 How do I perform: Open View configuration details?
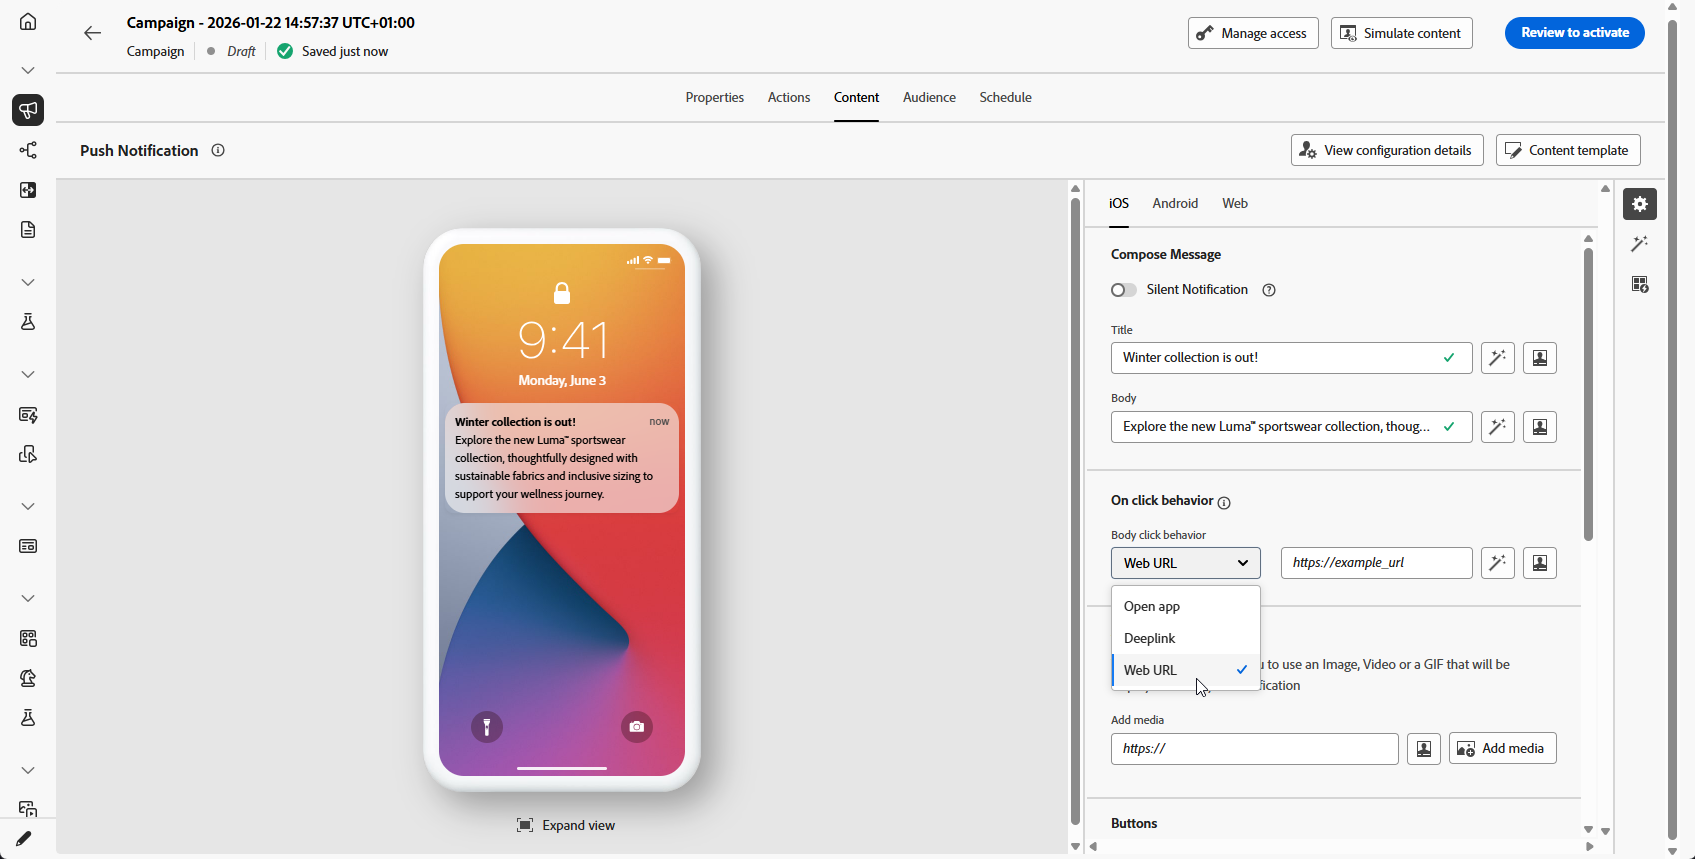pyautogui.click(x=1387, y=150)
